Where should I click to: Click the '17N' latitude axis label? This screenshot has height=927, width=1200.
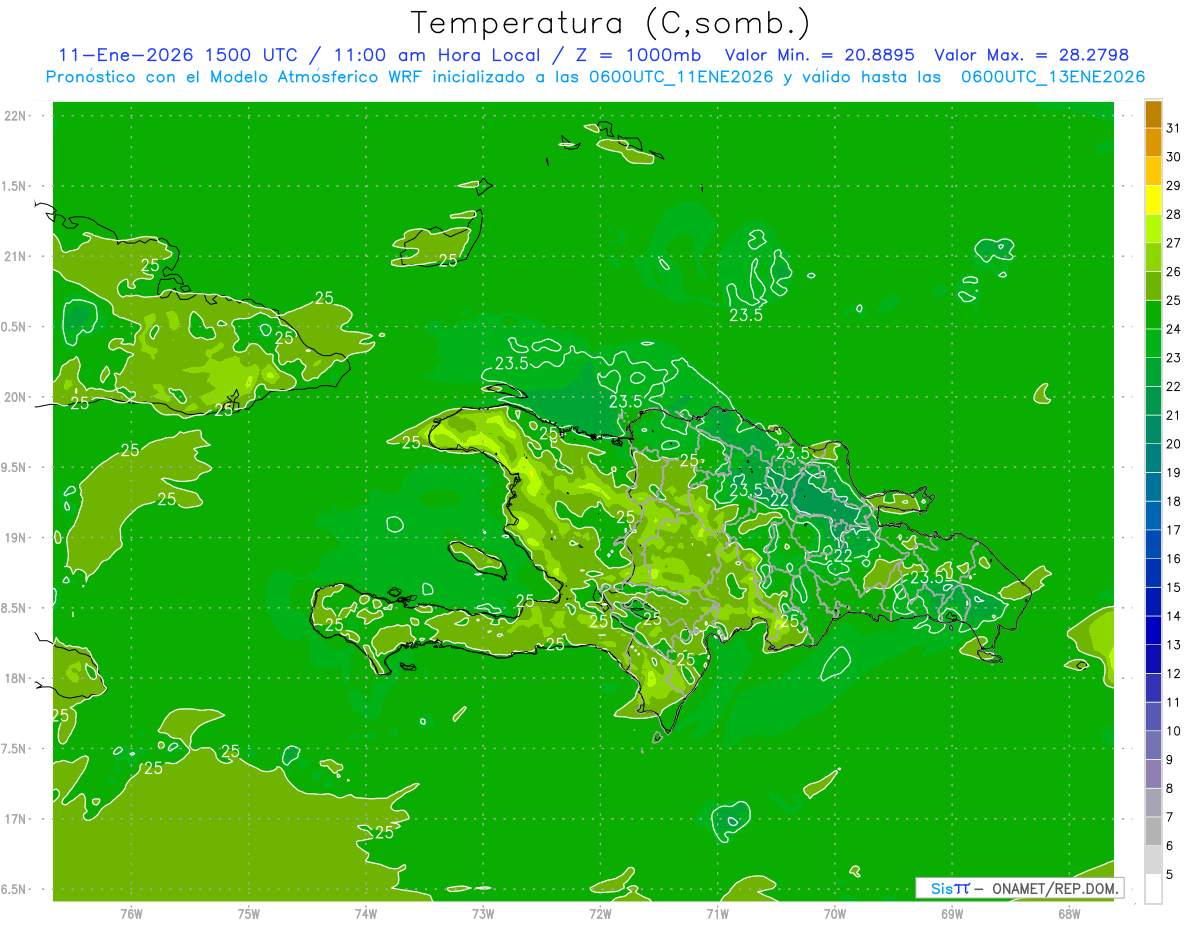coord(16,819)
